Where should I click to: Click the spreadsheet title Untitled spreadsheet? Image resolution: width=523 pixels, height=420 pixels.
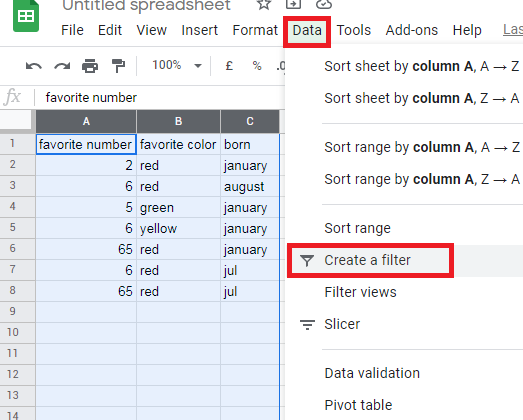point(146,5)
